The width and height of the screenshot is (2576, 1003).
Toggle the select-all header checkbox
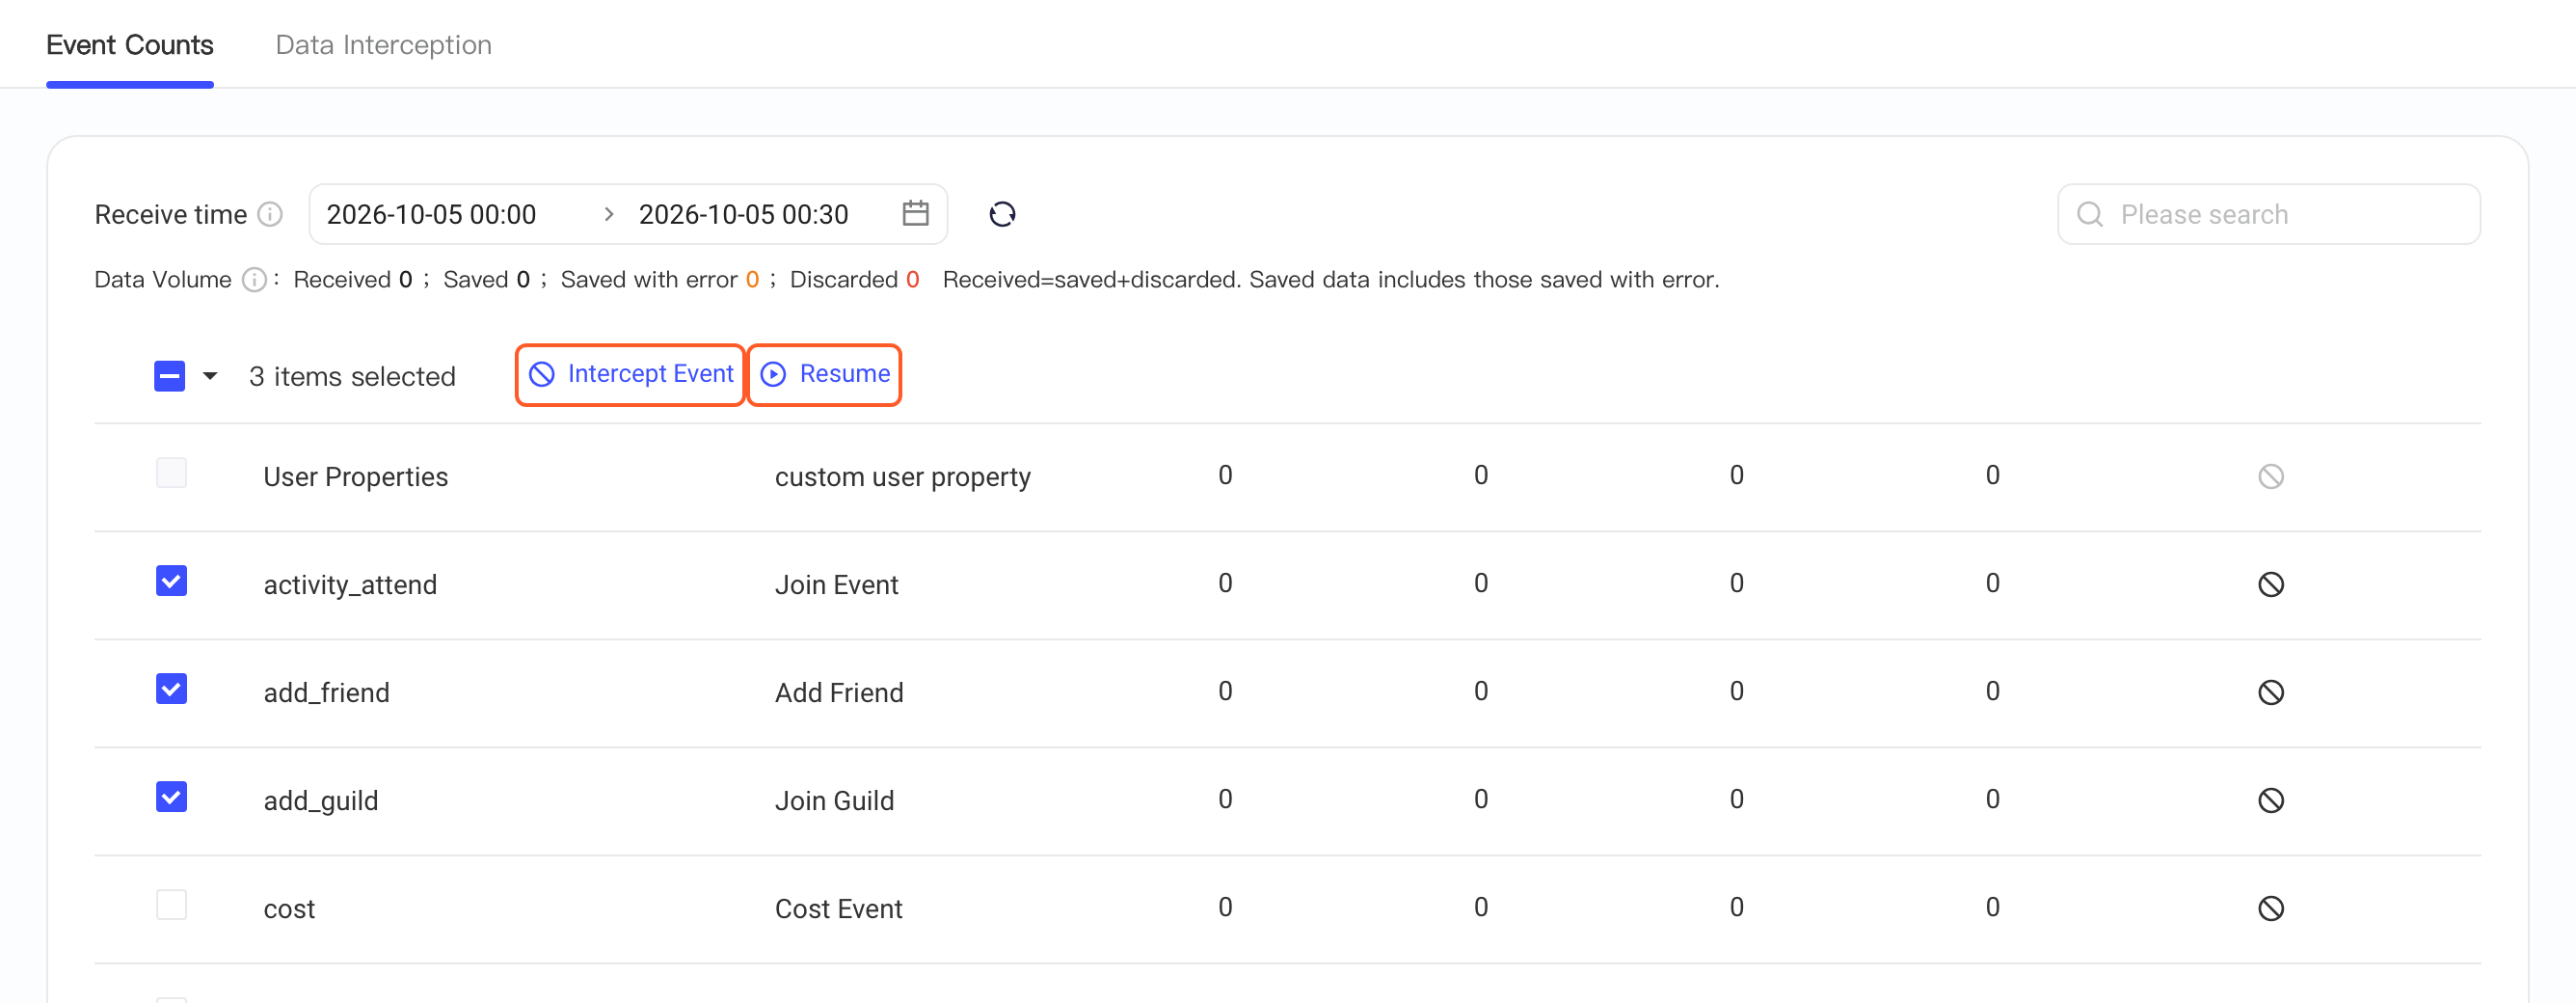[x=169, y=376]
